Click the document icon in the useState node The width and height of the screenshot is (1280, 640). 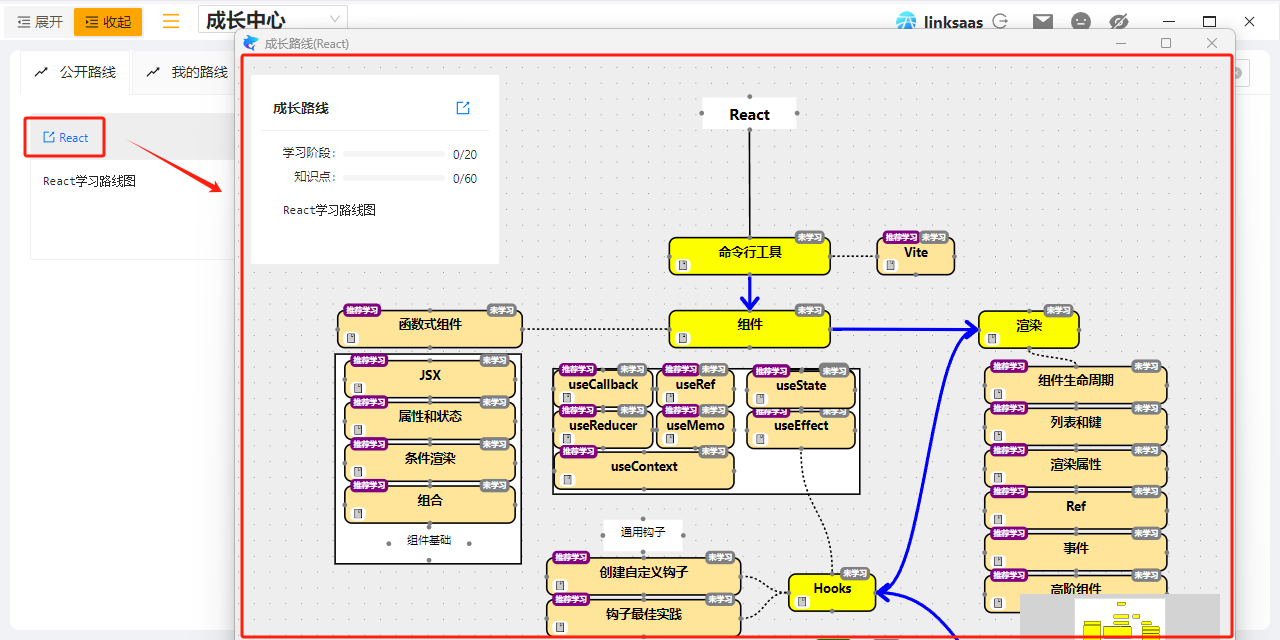pos(761,398)
